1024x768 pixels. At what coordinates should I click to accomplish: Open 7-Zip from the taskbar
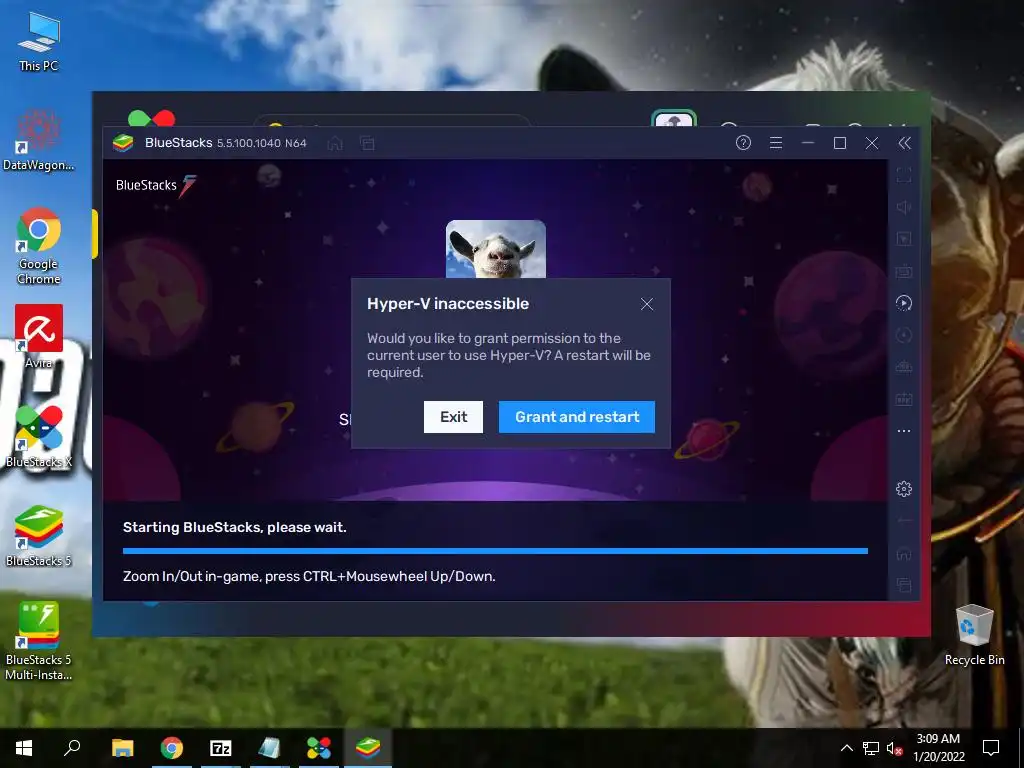(x=221, y=748)
